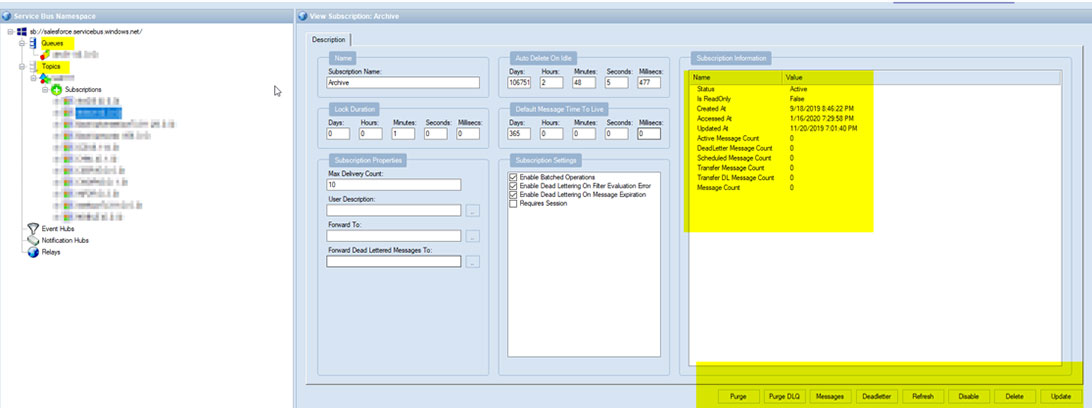The height and width of the screenshot is (408, 1092).
Task: Select the Accessed At row
Action: (875, 119)
